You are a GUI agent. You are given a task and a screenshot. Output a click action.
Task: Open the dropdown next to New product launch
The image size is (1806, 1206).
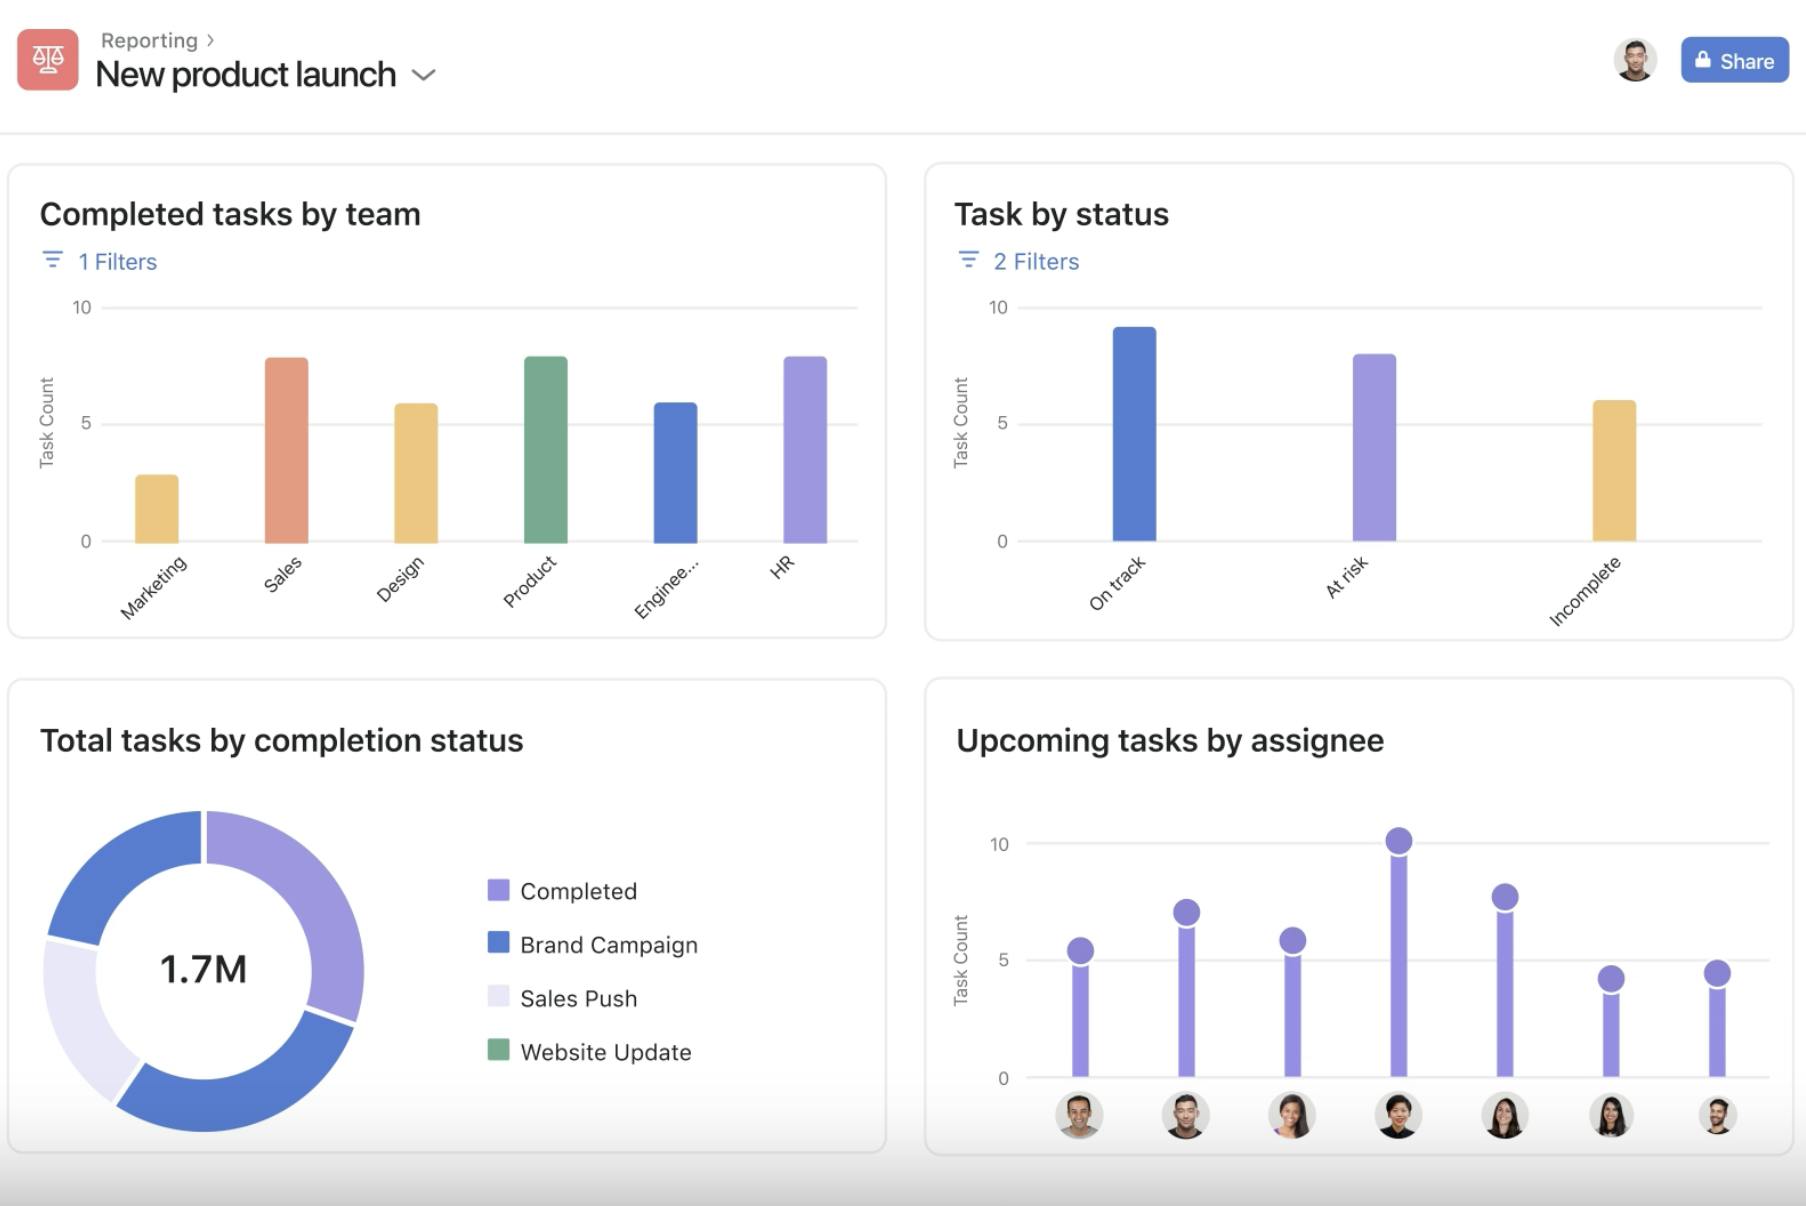(x=424, y=76)
